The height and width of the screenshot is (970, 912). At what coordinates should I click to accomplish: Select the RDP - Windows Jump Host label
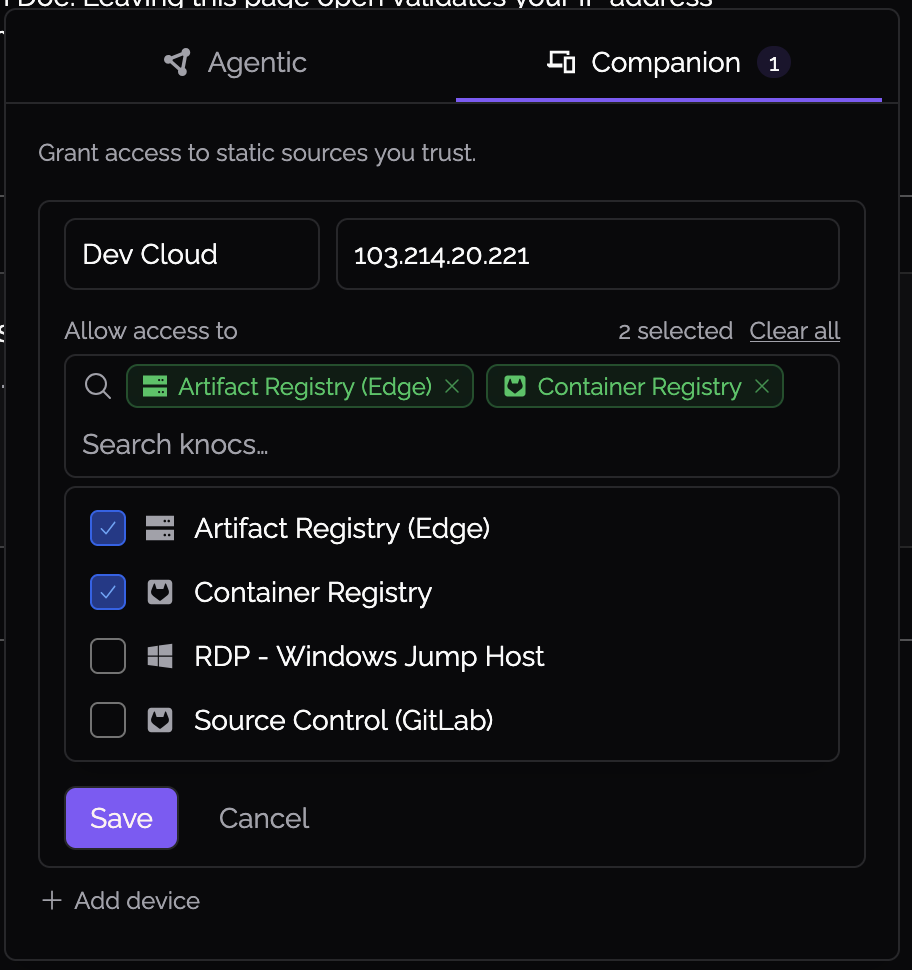coord(369,656)
